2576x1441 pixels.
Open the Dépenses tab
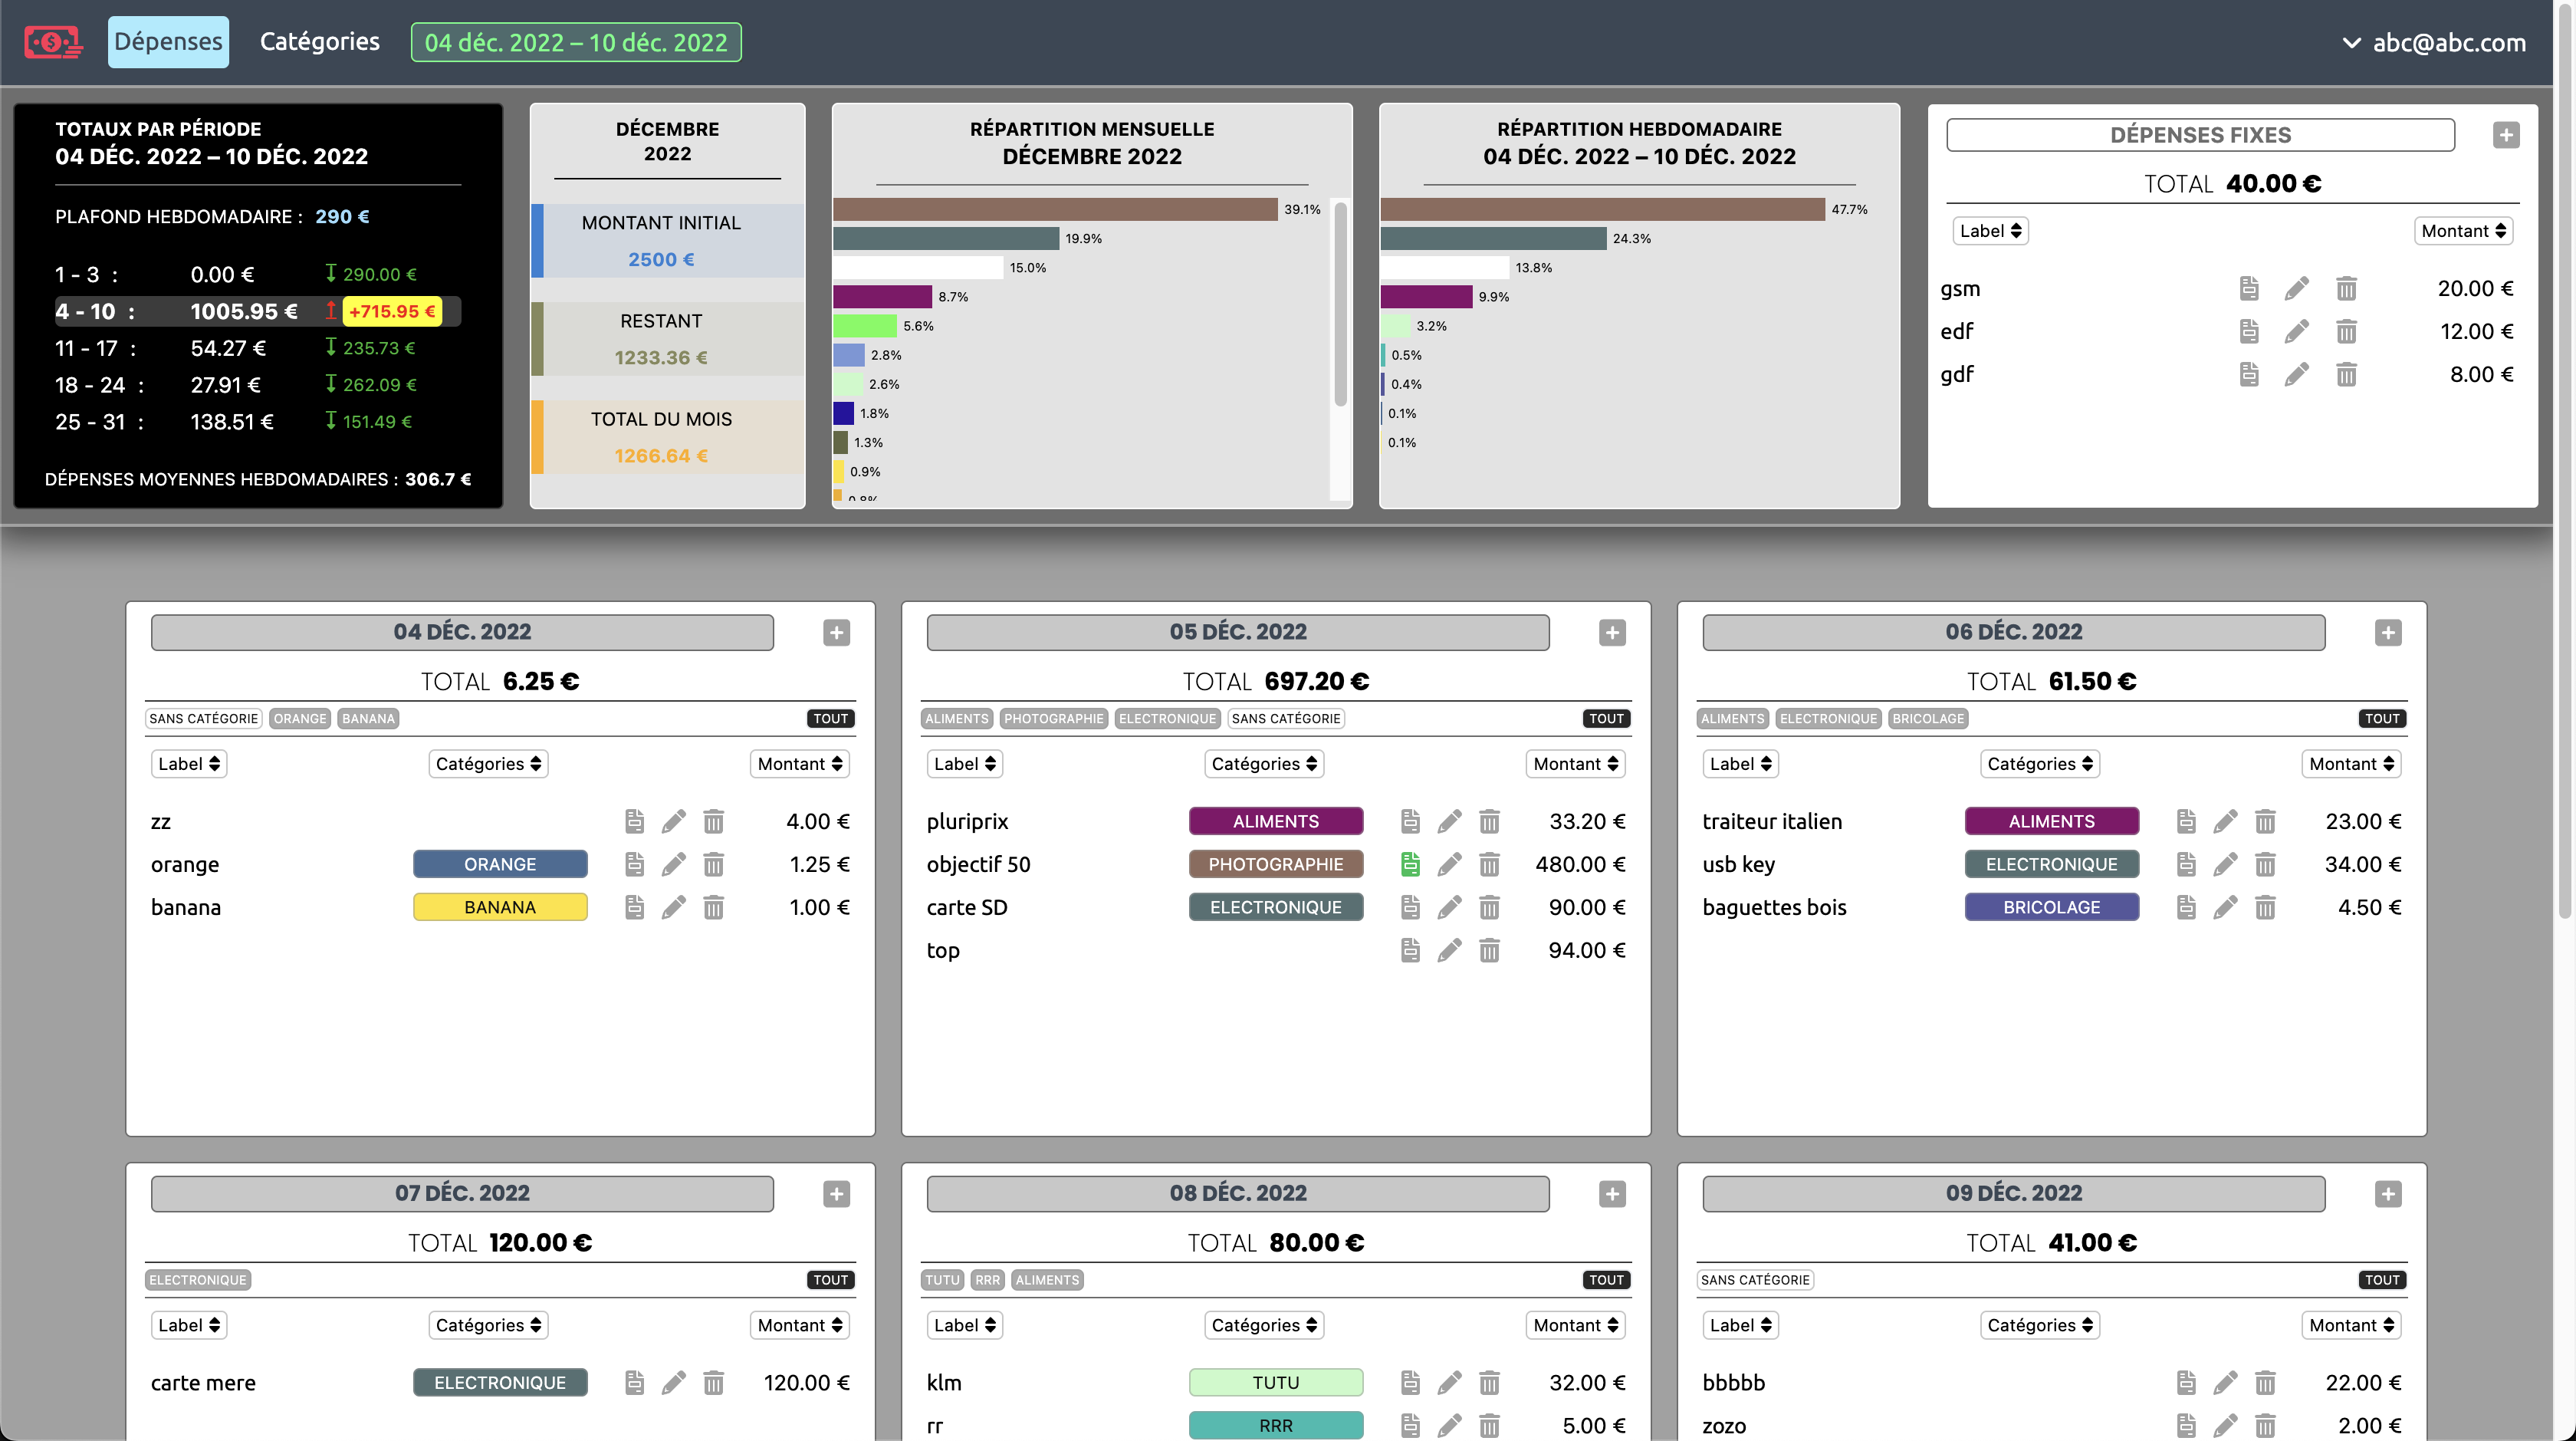(x=168, y=42)
